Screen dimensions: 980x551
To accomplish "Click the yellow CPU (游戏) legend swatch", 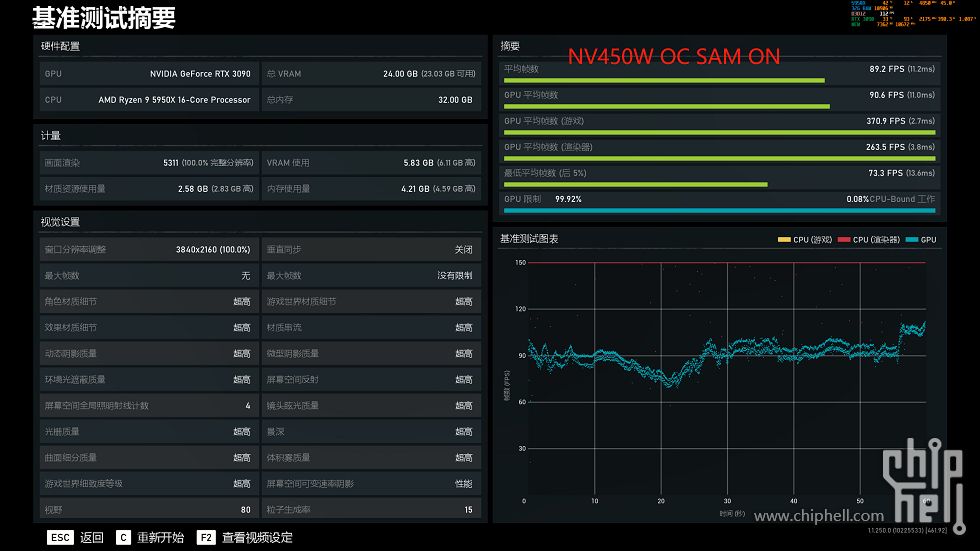I will 784,239.
